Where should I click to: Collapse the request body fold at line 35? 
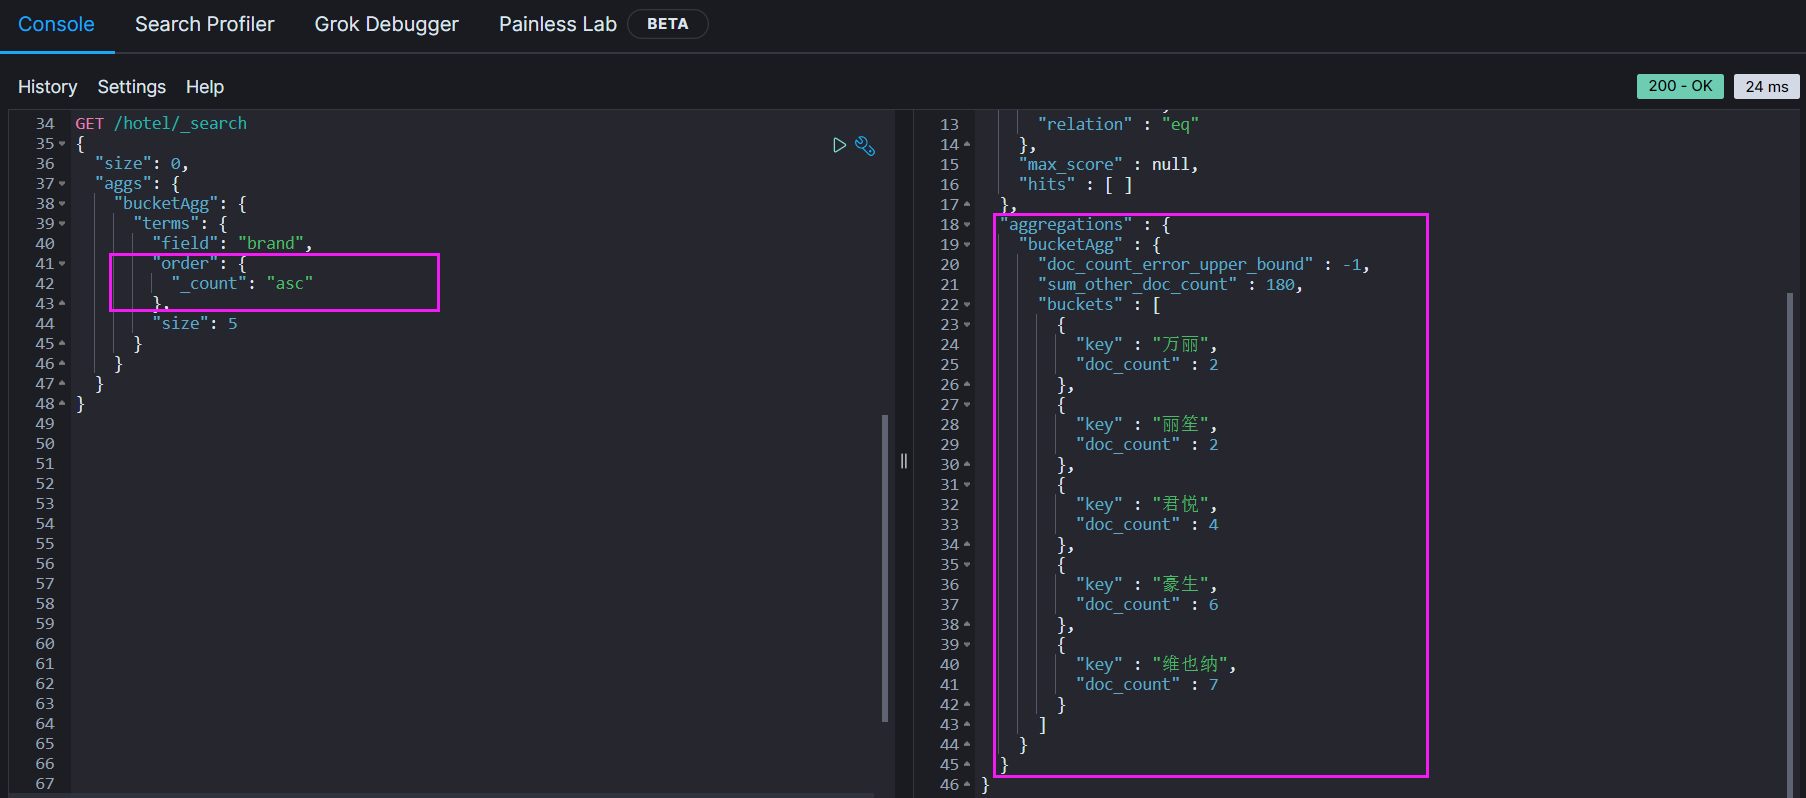[62, 144]
